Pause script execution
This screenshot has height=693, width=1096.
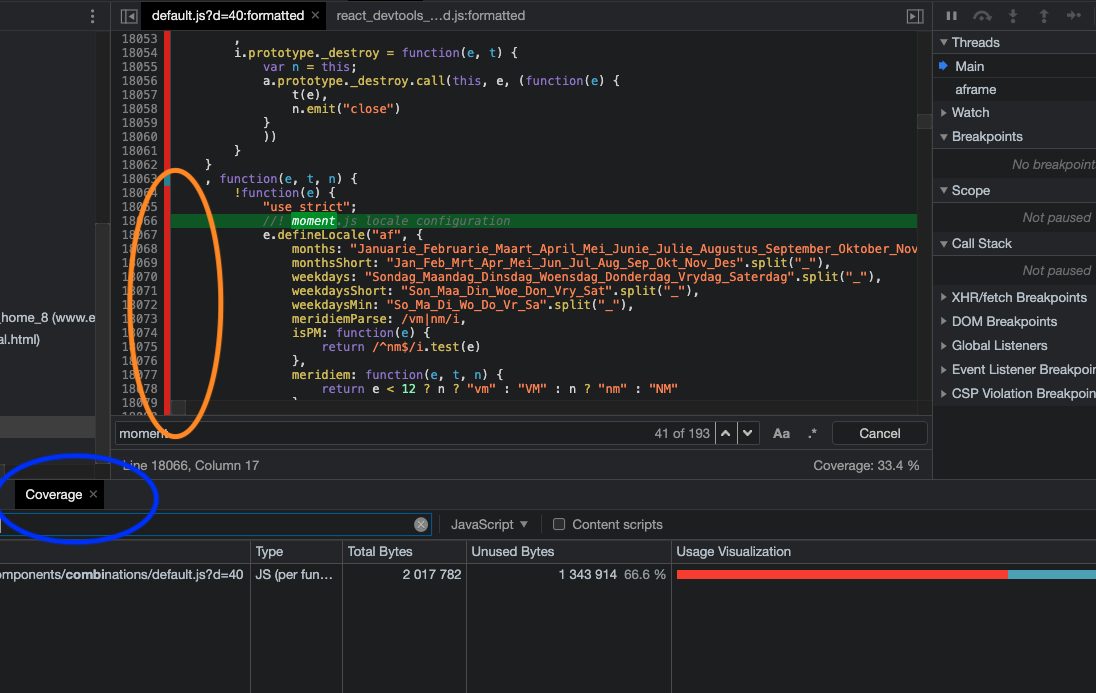pyautogui.click(x=951, y=15)
